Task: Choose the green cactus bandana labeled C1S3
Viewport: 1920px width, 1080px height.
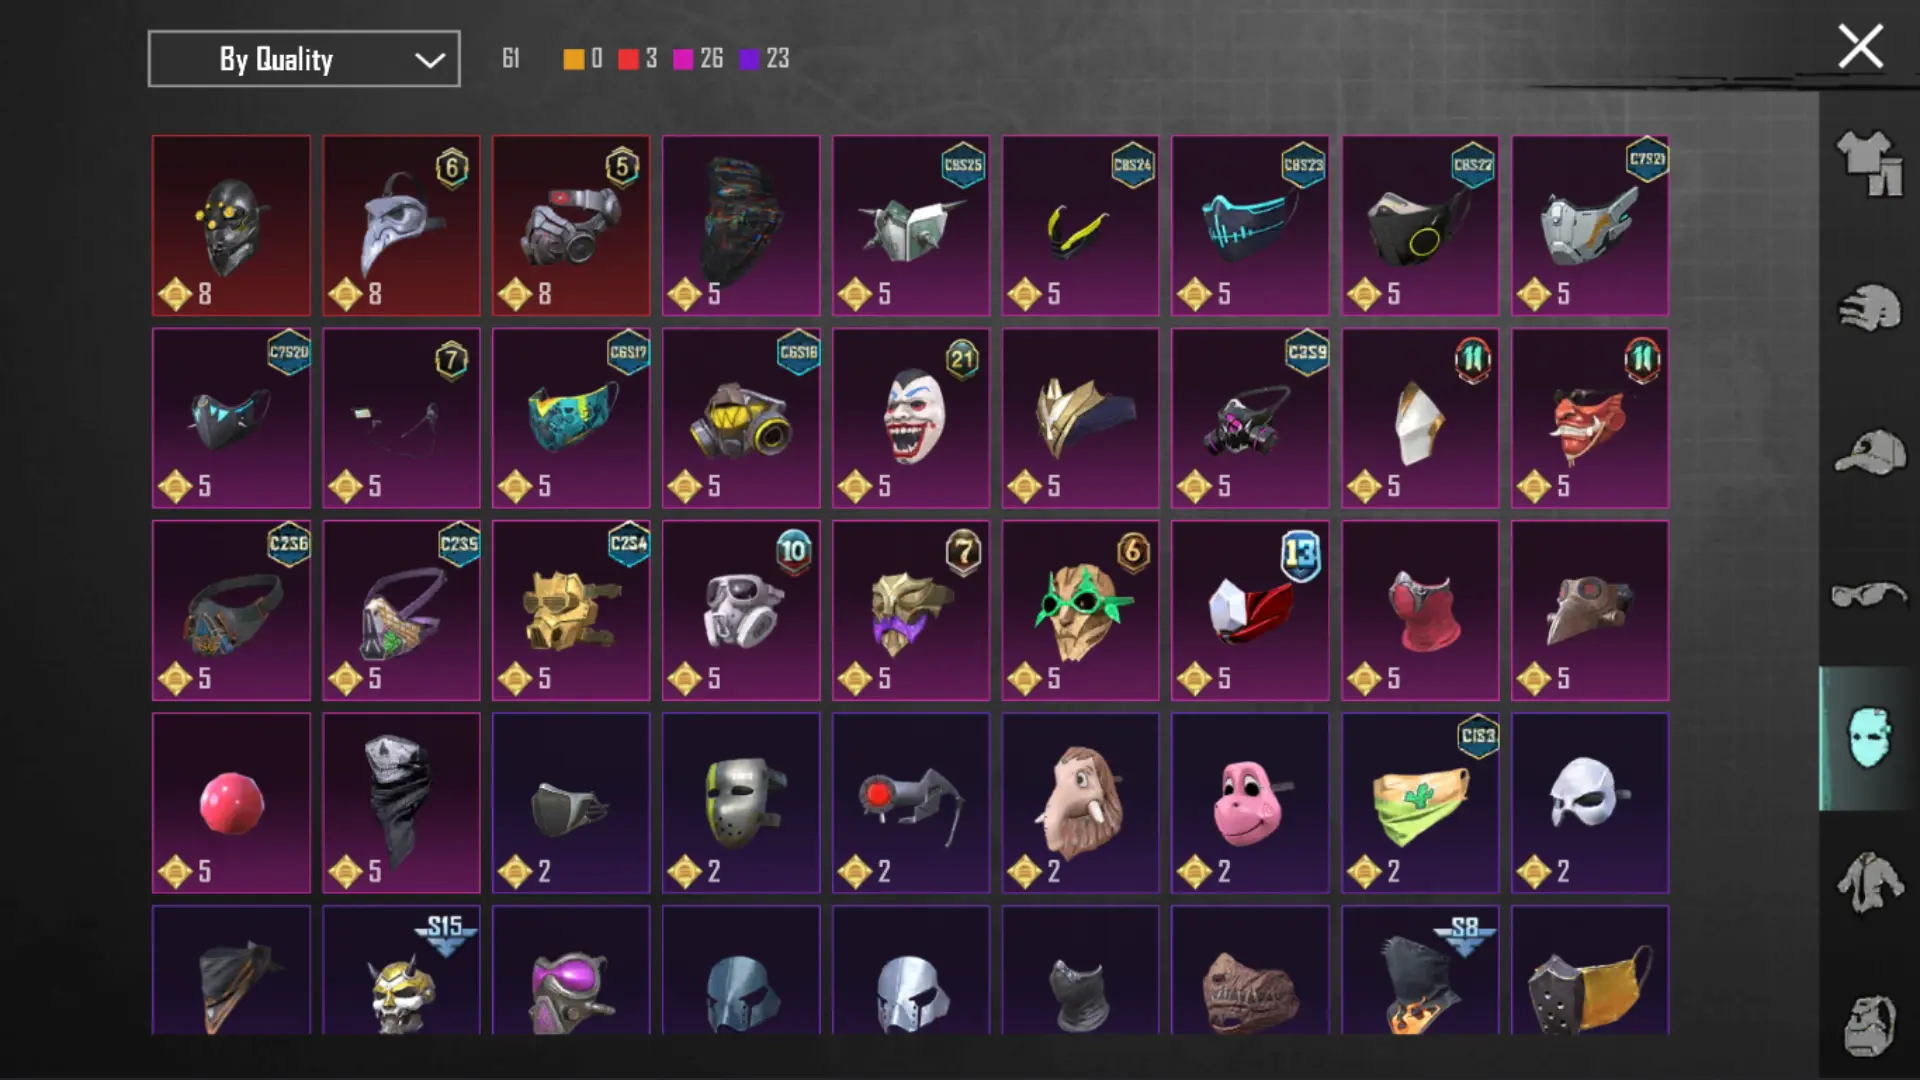Action: pos(1420,803)
